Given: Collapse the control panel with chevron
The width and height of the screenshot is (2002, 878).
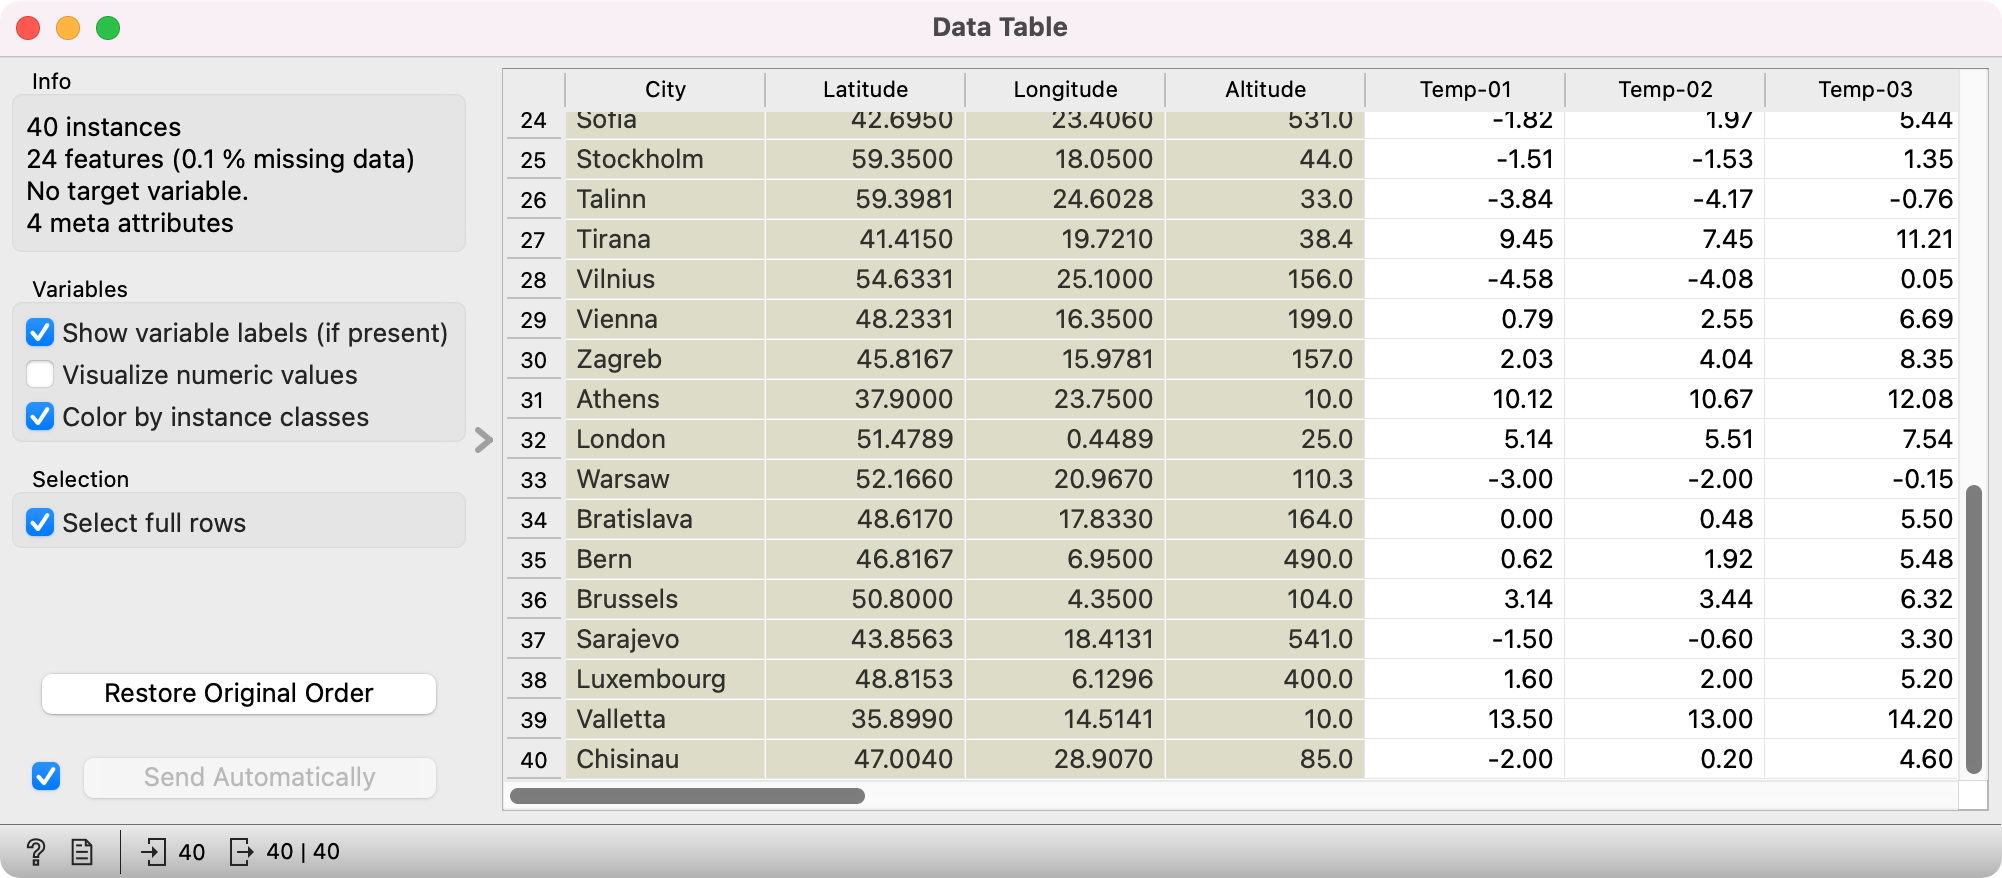Looking at the screenshot, I should (x=484, y=440).
